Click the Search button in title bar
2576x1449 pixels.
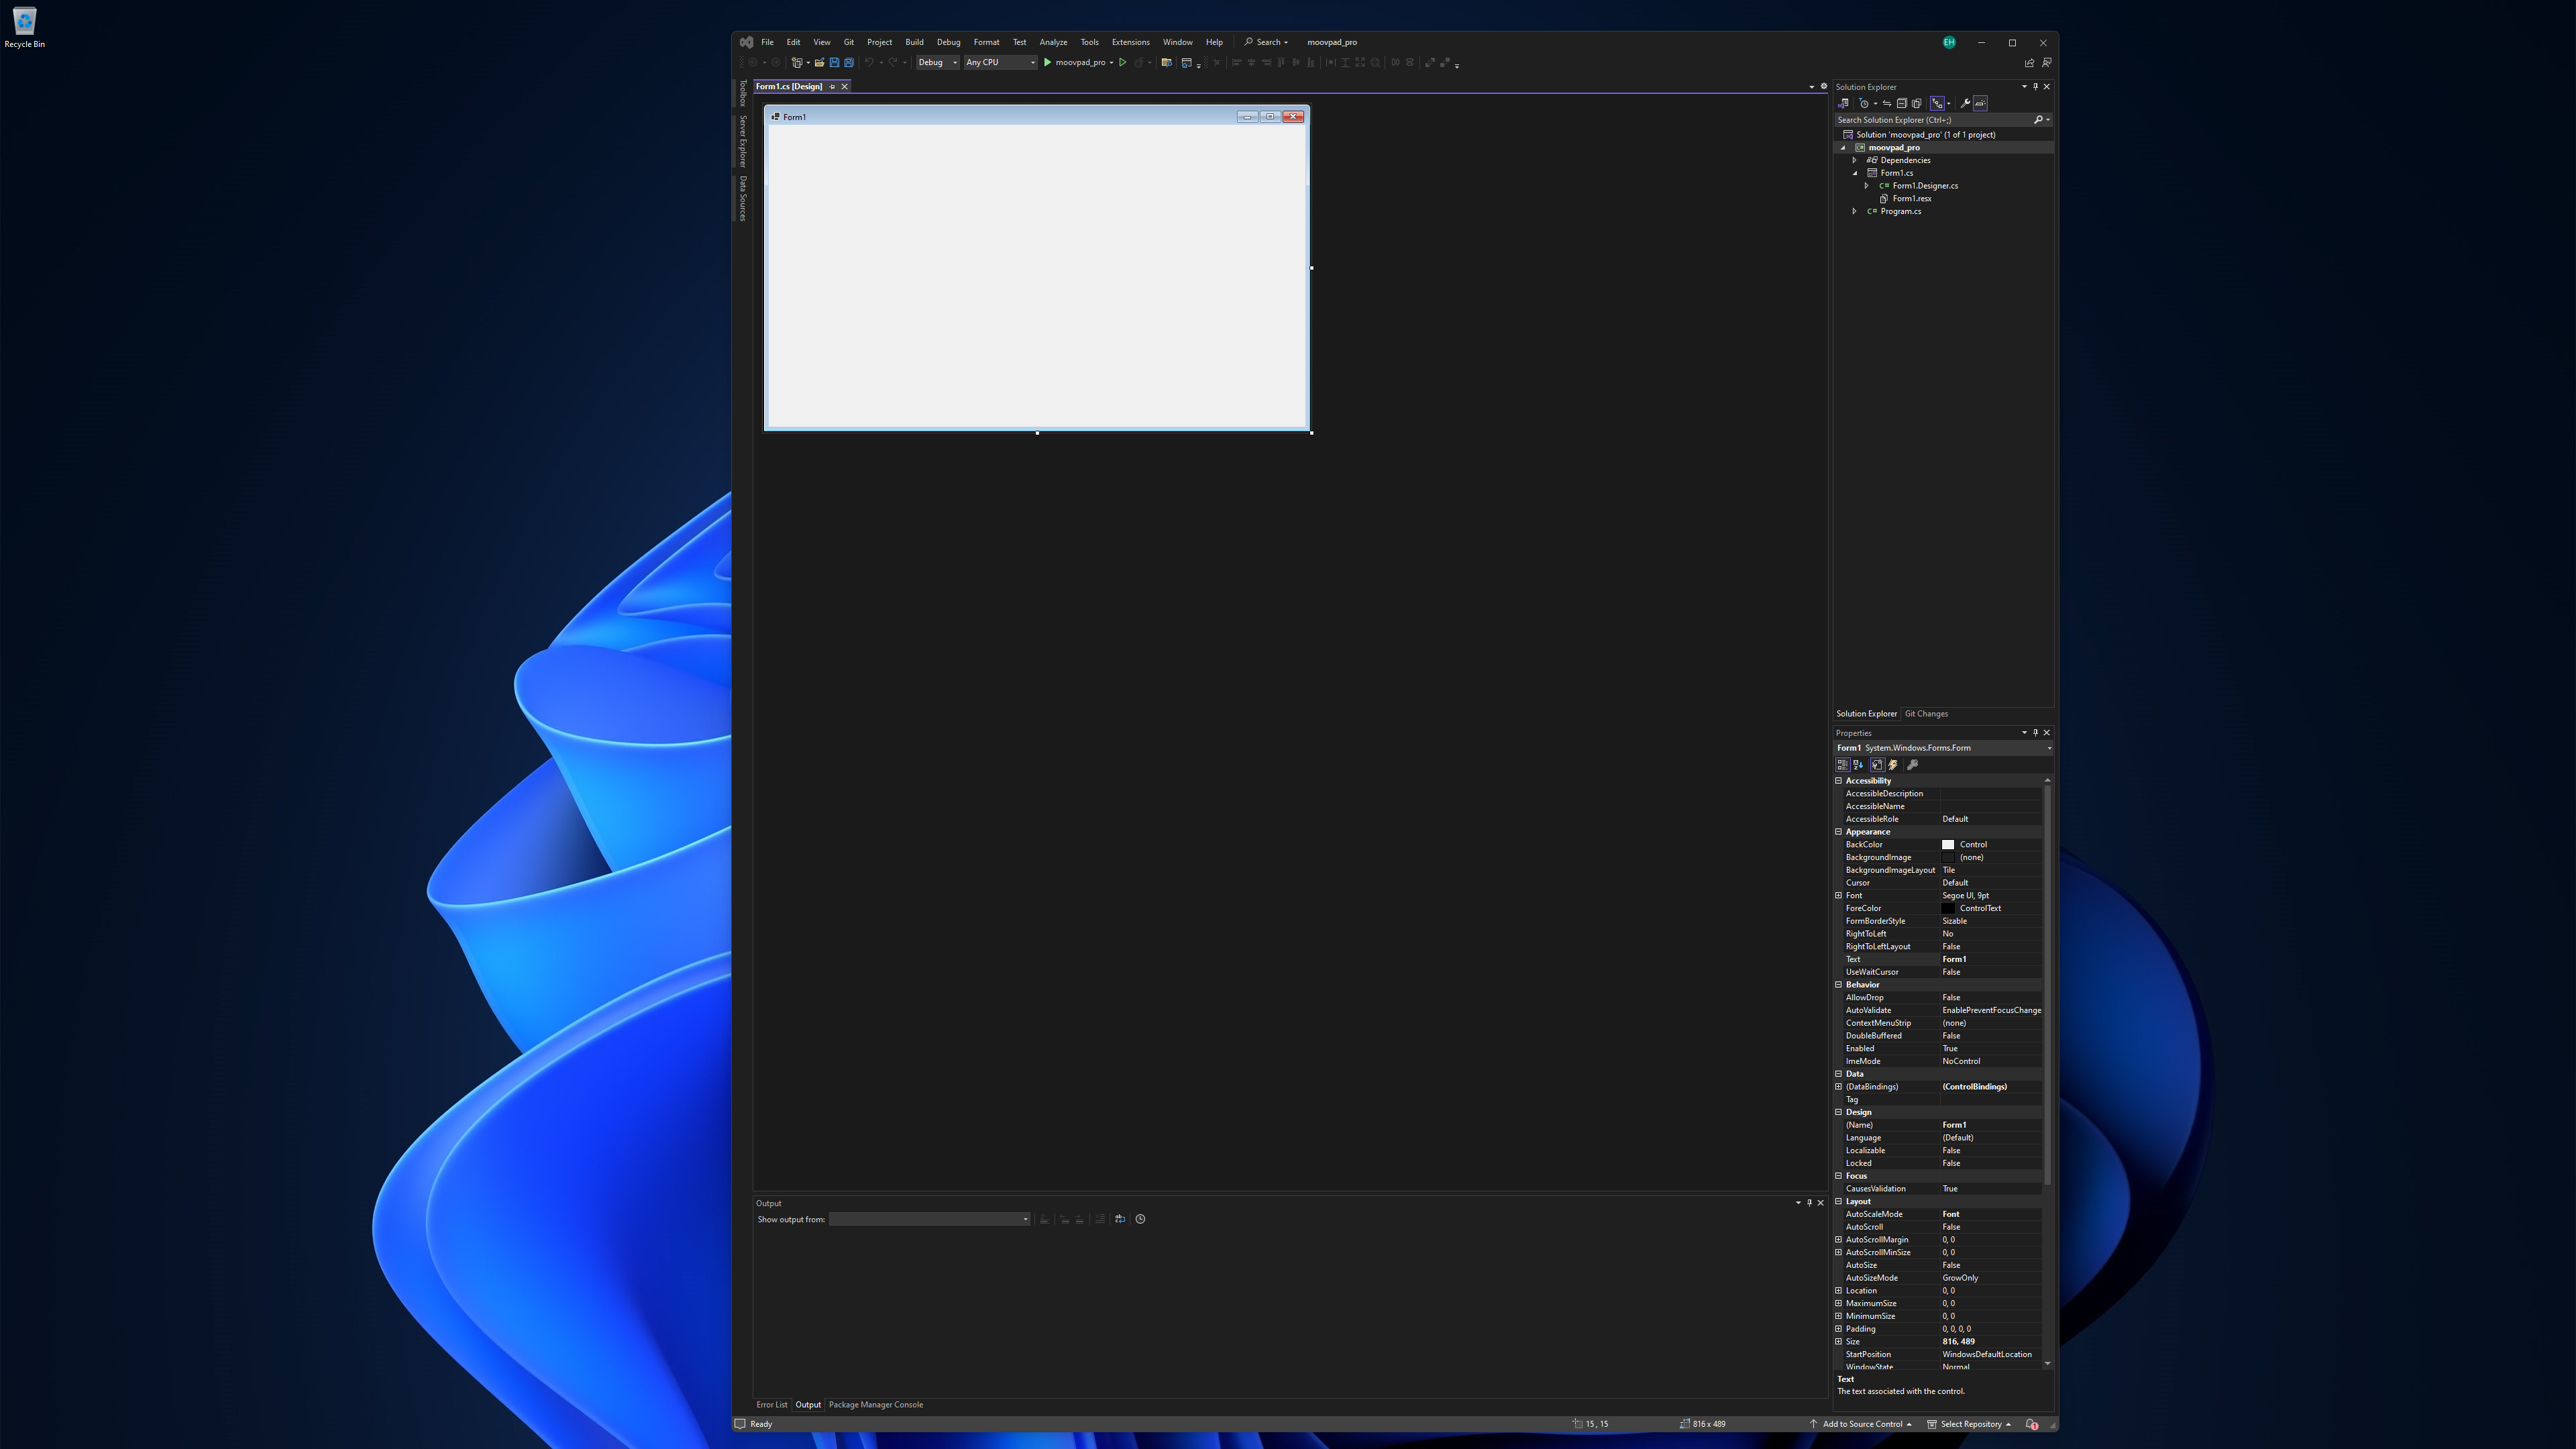(1266, 42)
